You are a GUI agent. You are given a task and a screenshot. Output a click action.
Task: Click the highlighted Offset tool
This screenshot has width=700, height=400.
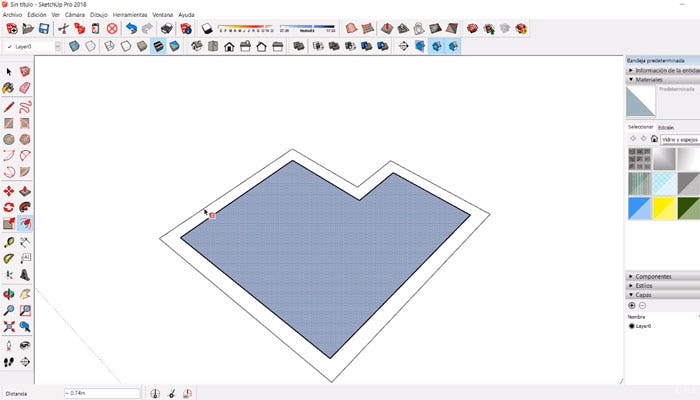(x=25, y=224)
